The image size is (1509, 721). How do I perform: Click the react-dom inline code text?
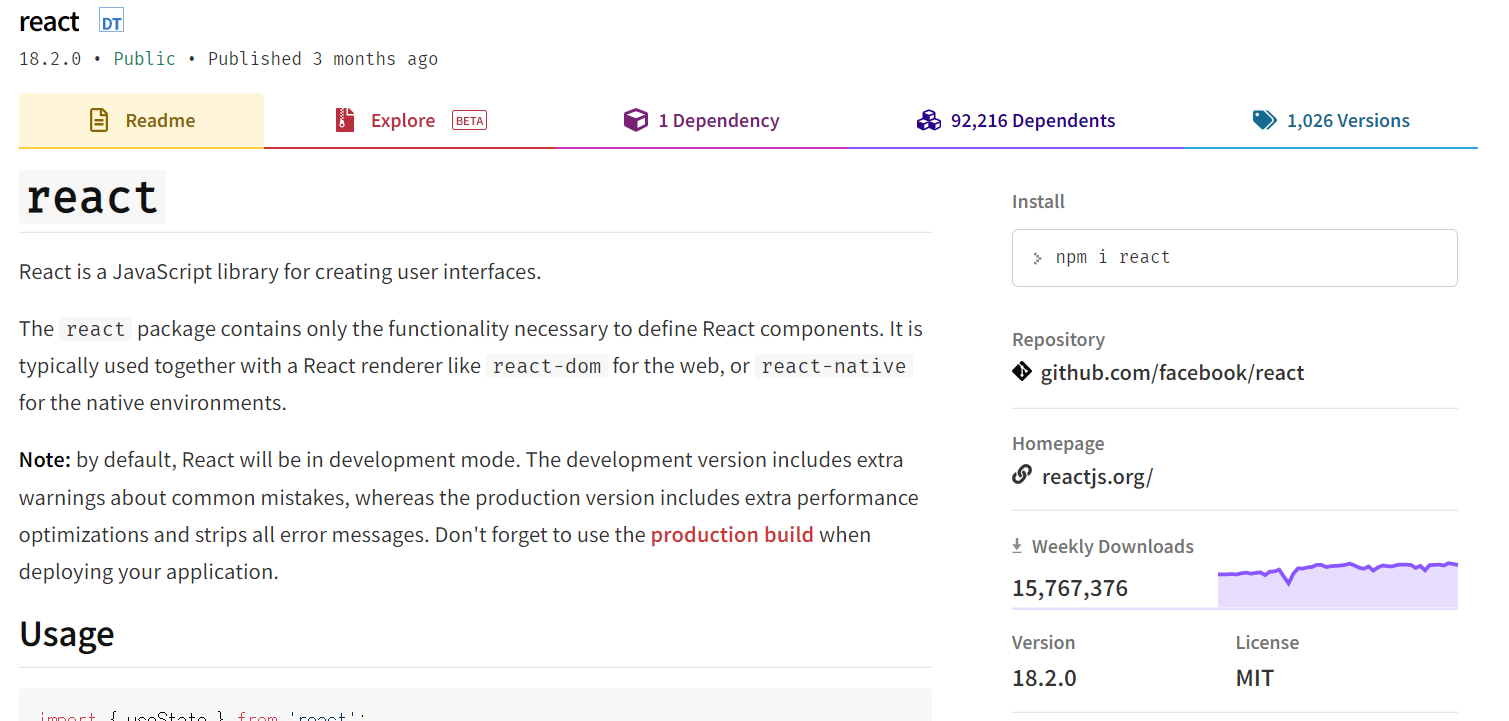(547, 366)
